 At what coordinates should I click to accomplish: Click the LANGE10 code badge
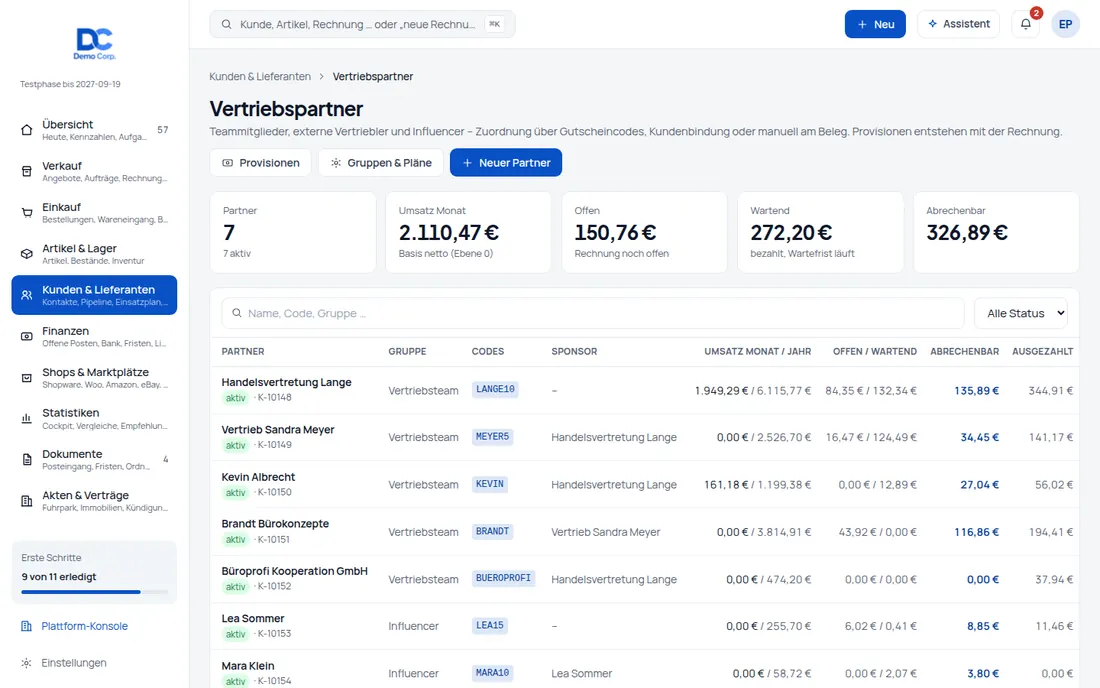click(x=495, y=389)
